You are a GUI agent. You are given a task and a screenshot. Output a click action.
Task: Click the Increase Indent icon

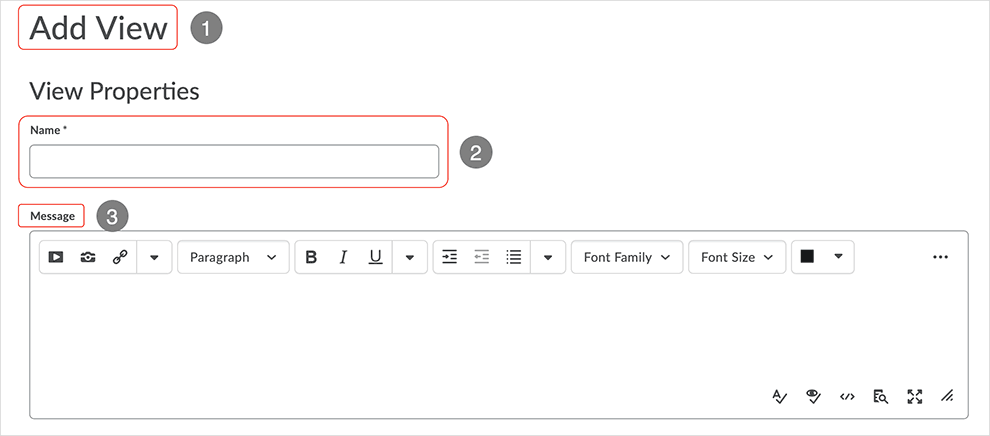[450, 257]
